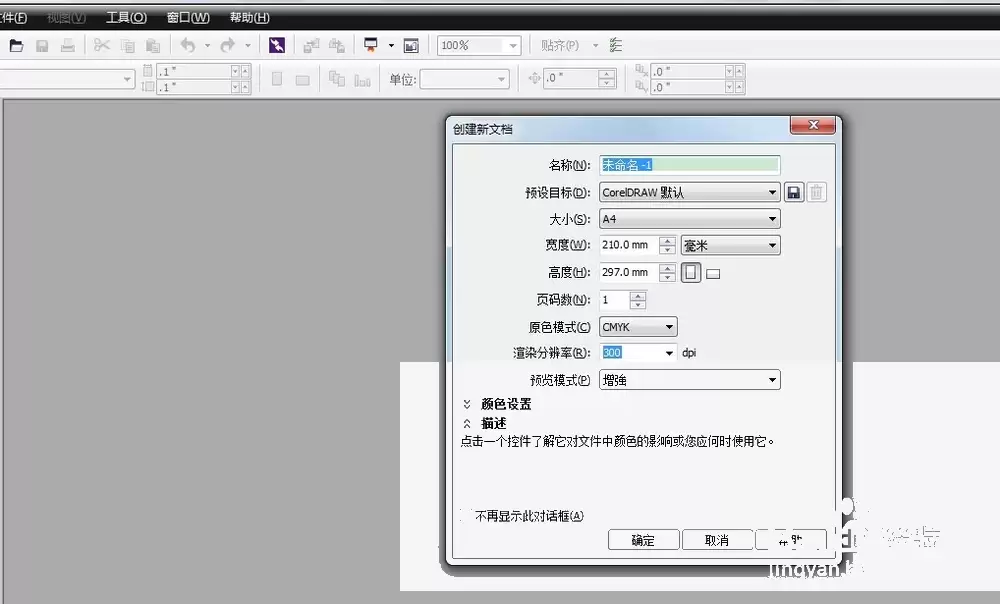Open the Undo history dropdown arrow

click(x=207, y=45)
